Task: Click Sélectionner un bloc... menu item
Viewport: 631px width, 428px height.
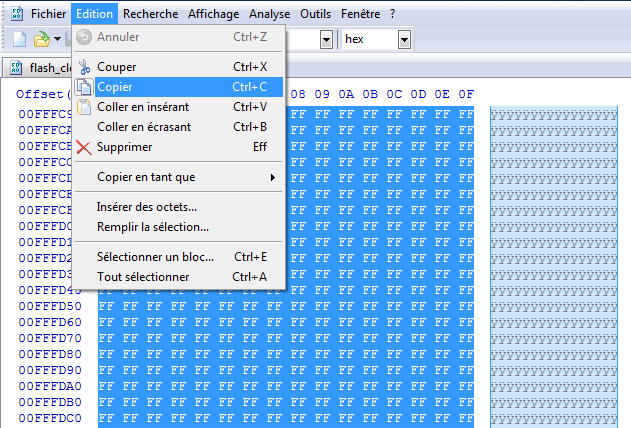Action: (155, 257)
